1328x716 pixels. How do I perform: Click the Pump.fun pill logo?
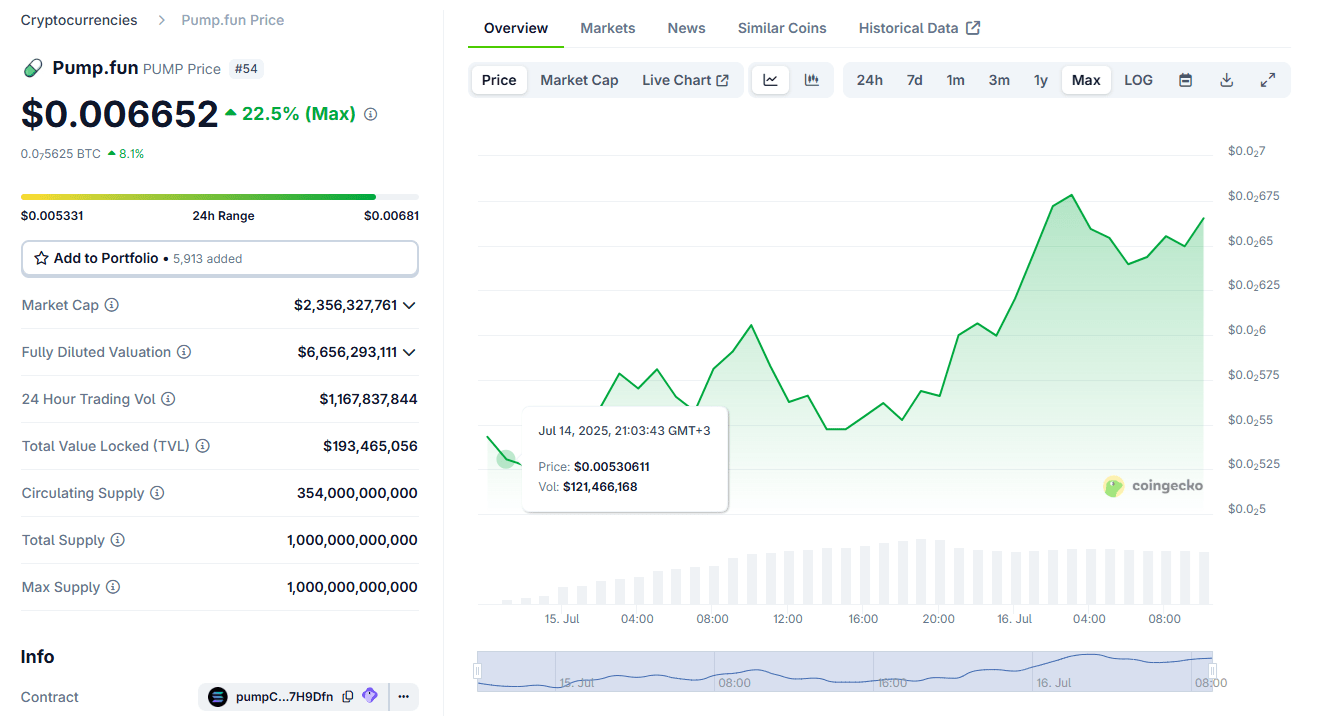tap(33, 68)
